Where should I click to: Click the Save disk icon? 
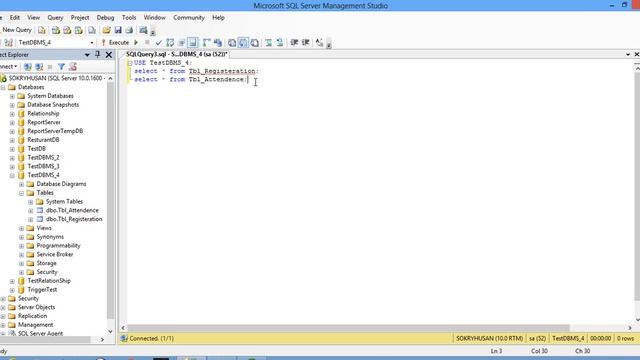(x=118, y=30)
